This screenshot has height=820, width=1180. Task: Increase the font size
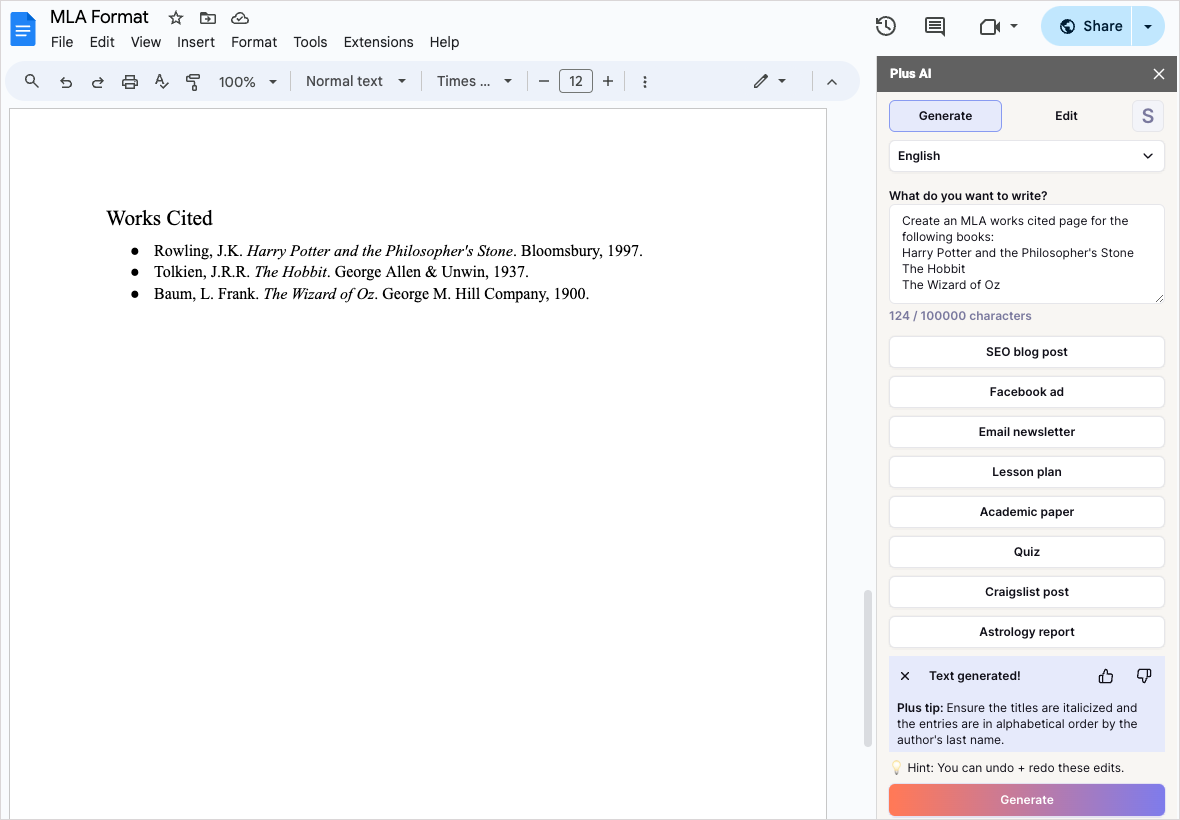coord(608,81)
